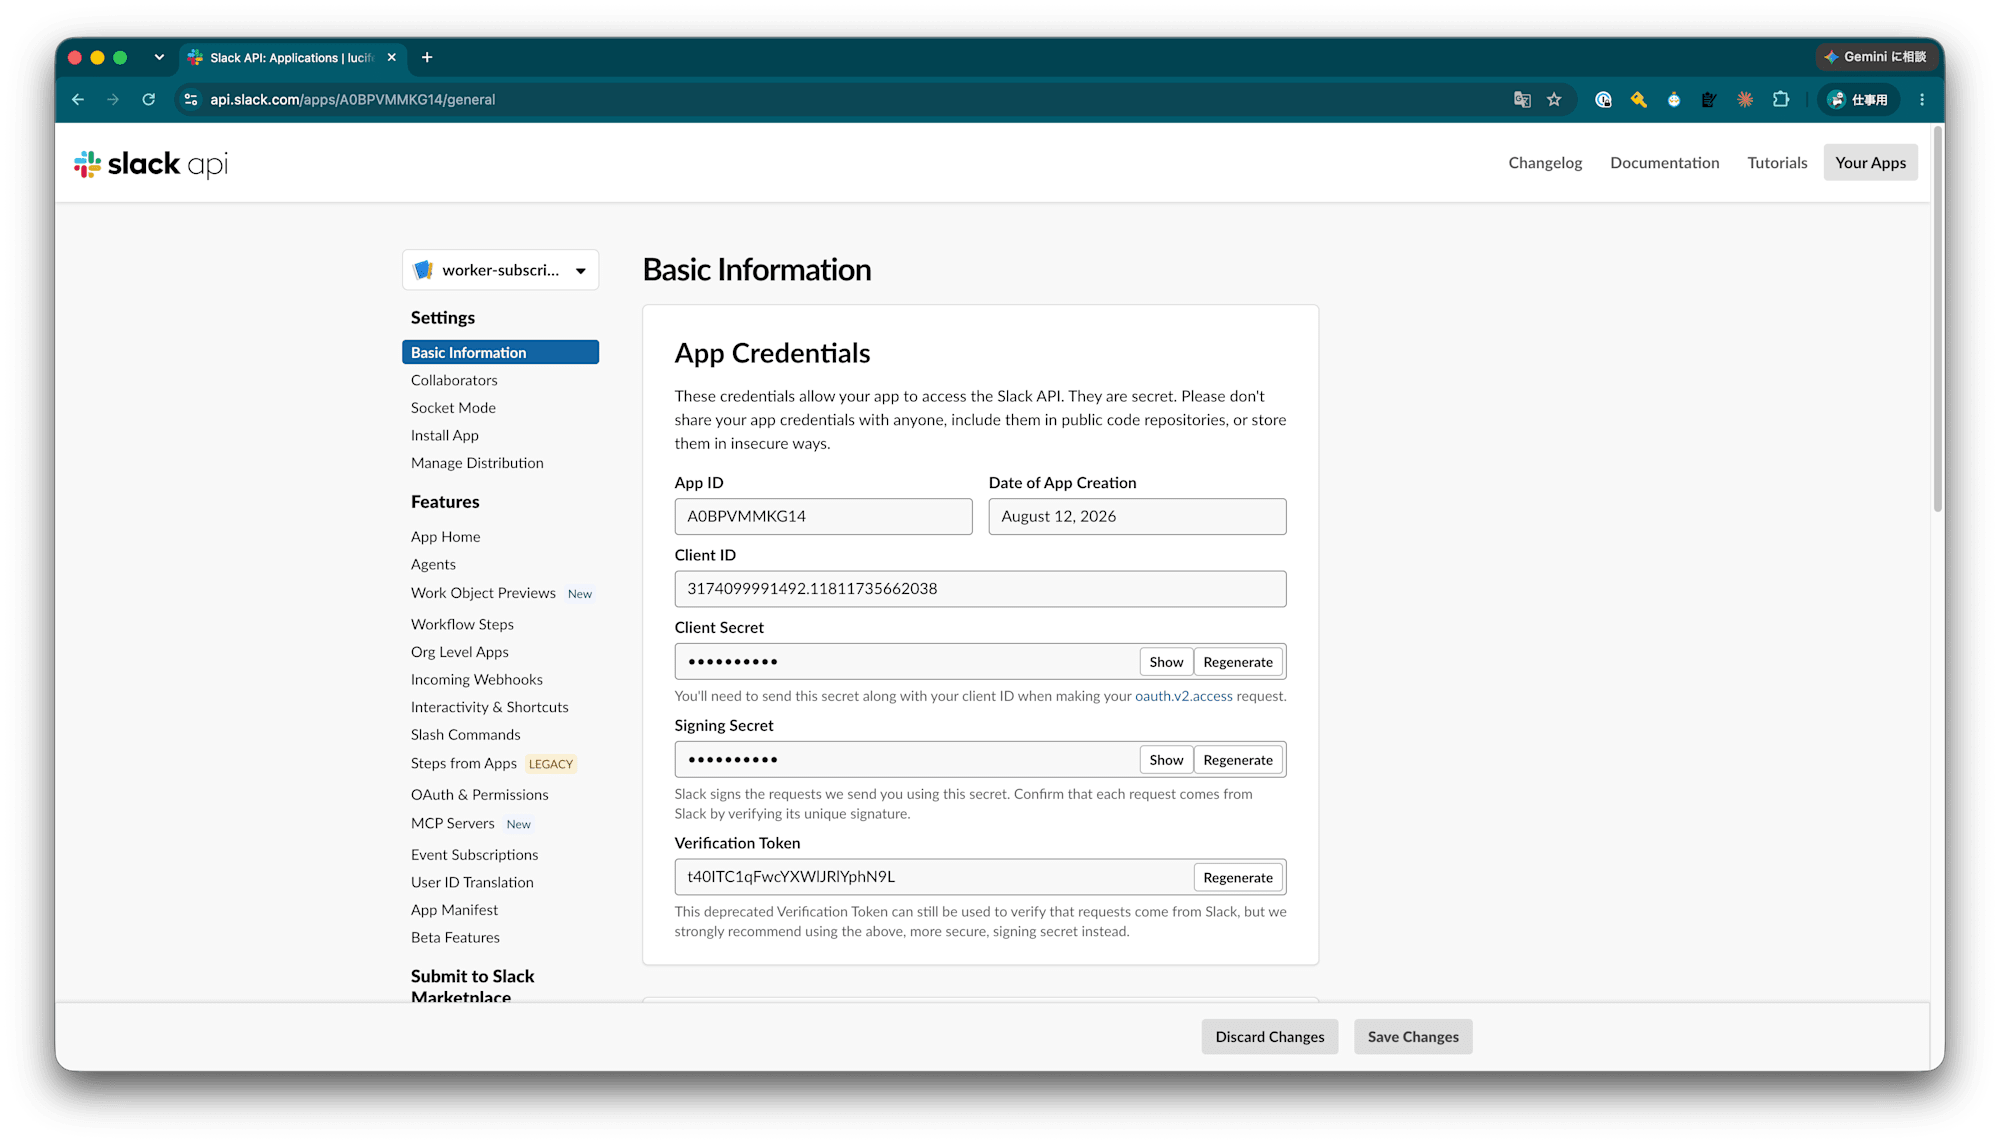
Task: Open Steps from Apps (legacy)
Action: [x=464, y=763]
